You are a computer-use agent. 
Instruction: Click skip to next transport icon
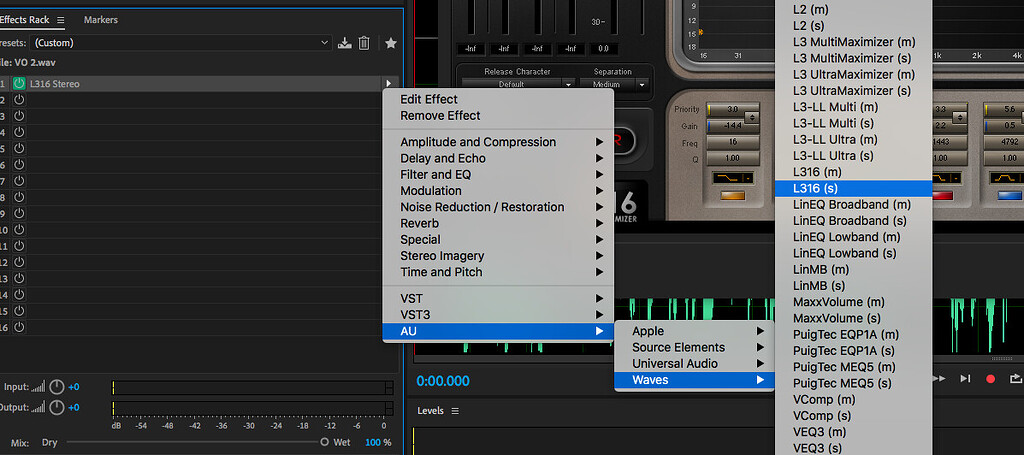[x=965, y=379]
